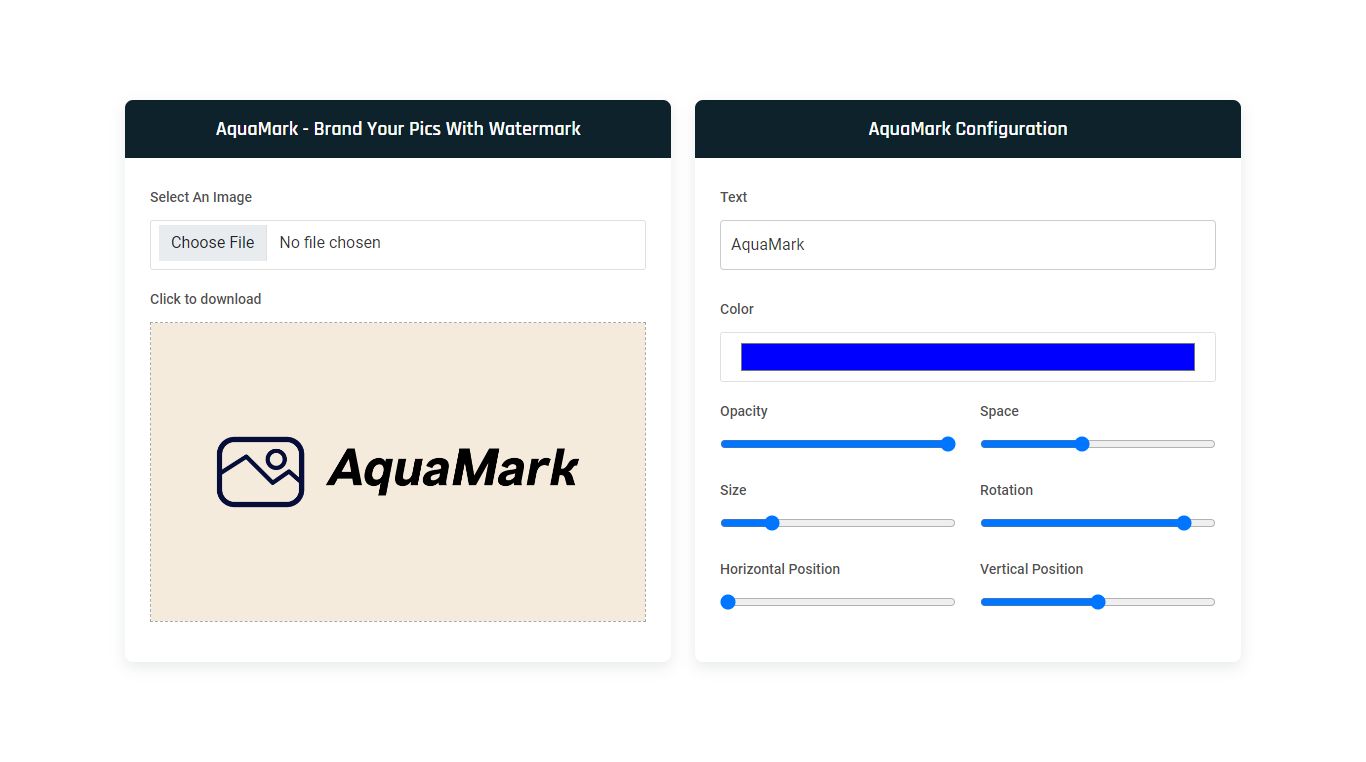Click the Opacity slider handle
The width and height of the screenshot is (1366, 762).
[948, 444]
